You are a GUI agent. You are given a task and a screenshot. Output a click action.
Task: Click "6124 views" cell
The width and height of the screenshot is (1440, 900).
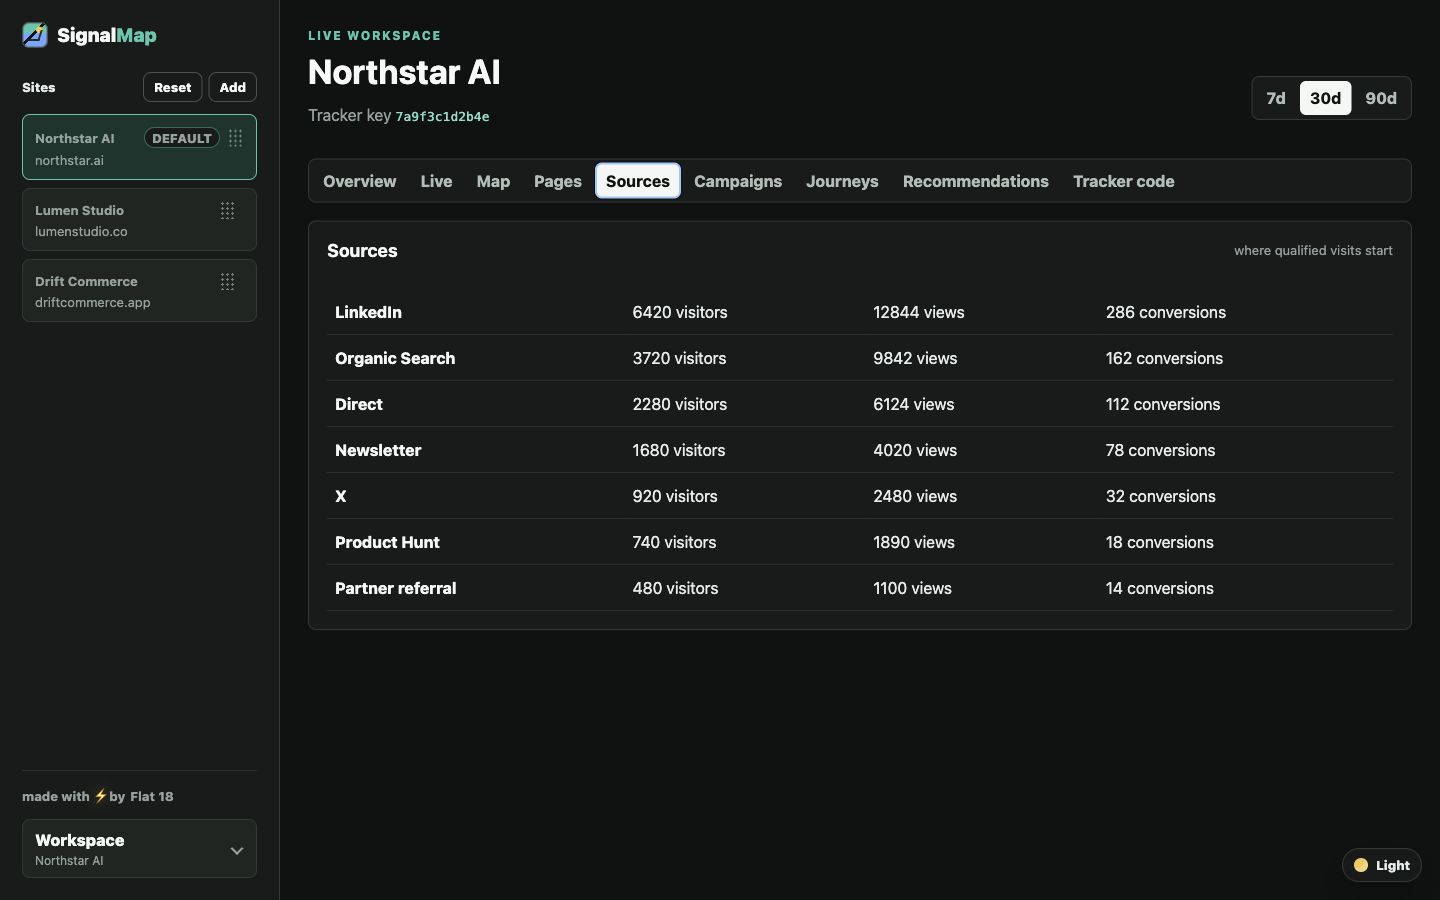(914, 404)
